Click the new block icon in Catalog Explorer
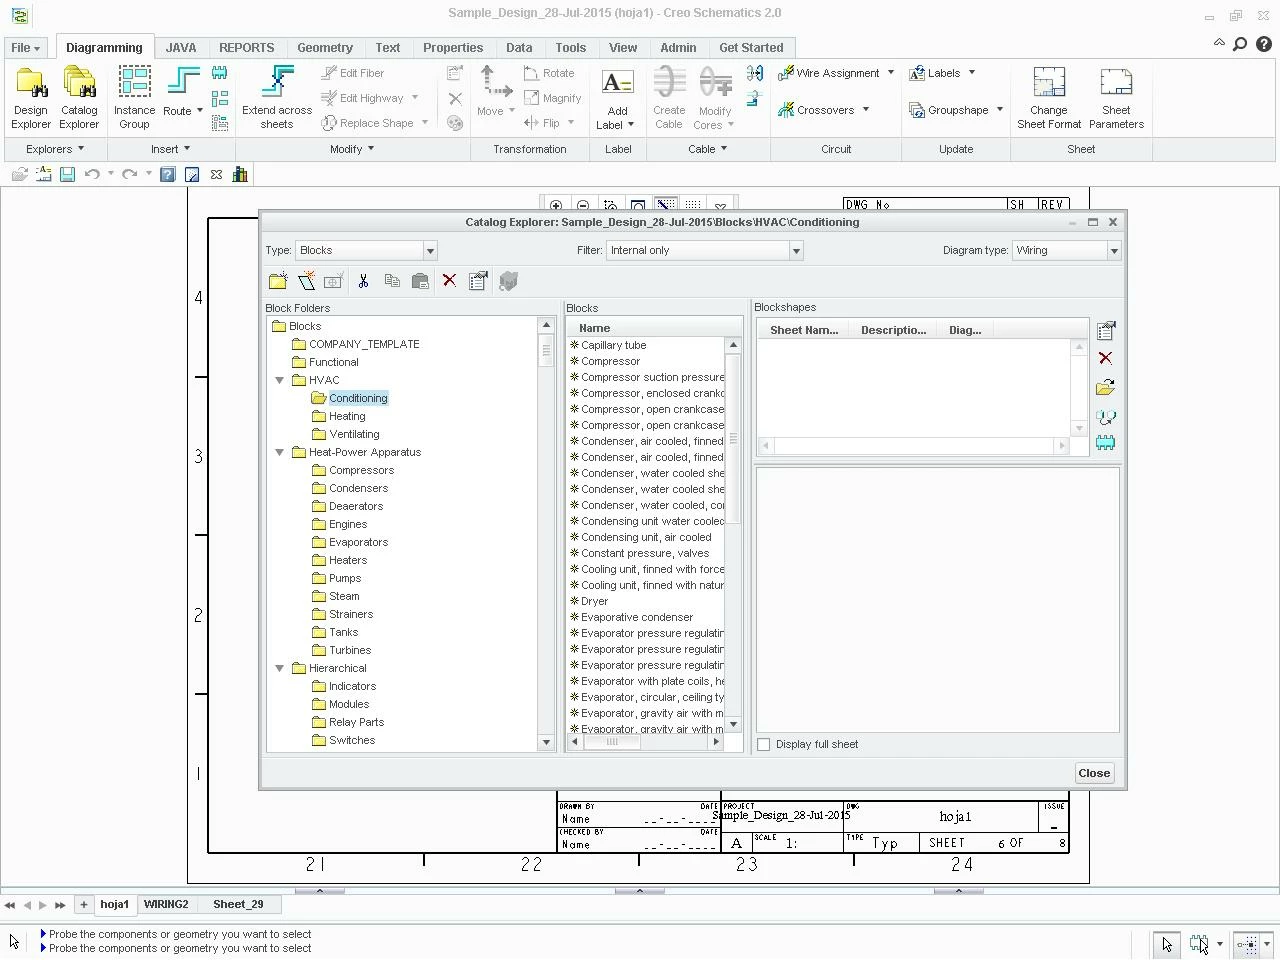The width and height of the screenshot is (1280, 960). tap(306, 281)
